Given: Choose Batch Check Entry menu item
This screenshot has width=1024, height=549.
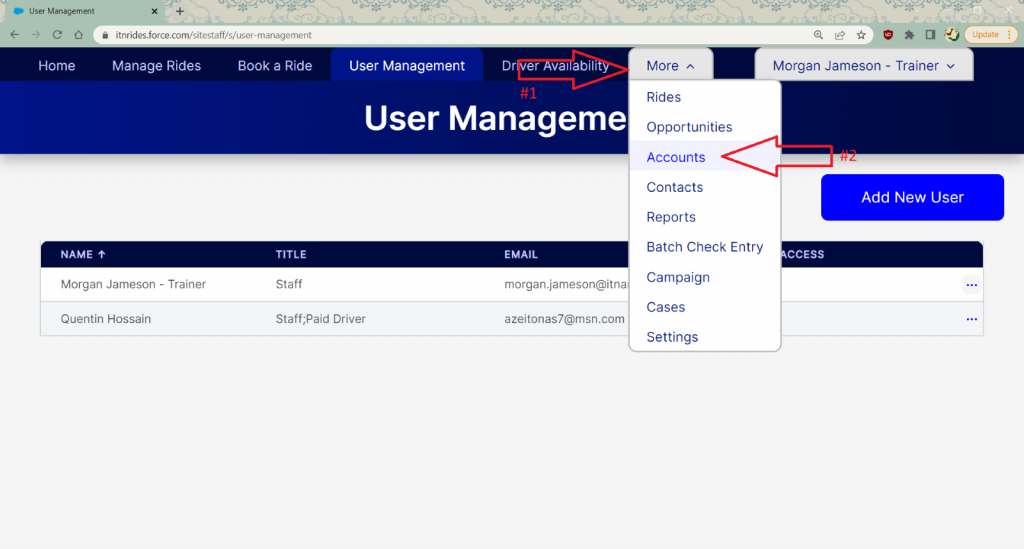Looking at the screenshot, I should click(x=704, y=247).
